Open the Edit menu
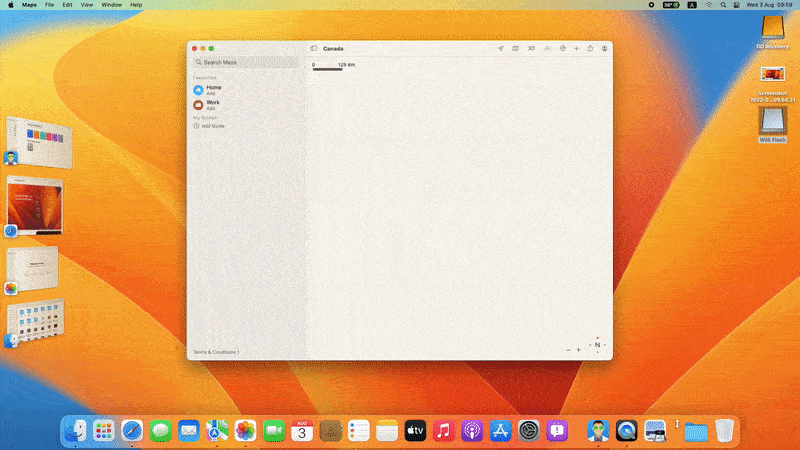The width and height of the screenshot is (800, 450). coord(67,5)
